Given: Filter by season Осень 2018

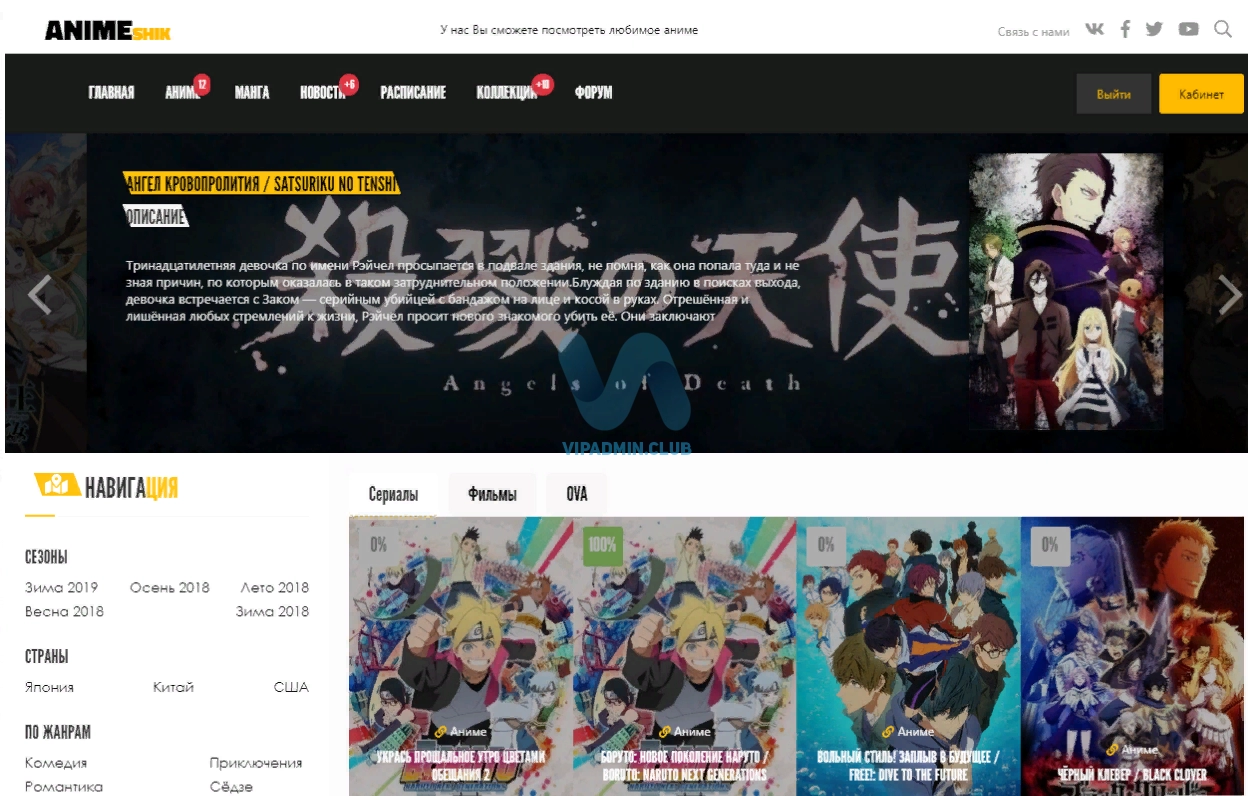Looking at the screenshot, I should 170,588.
